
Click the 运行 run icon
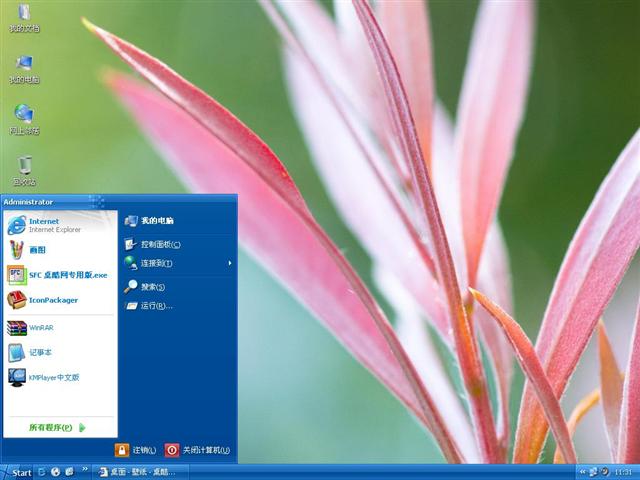click(131, 306)
